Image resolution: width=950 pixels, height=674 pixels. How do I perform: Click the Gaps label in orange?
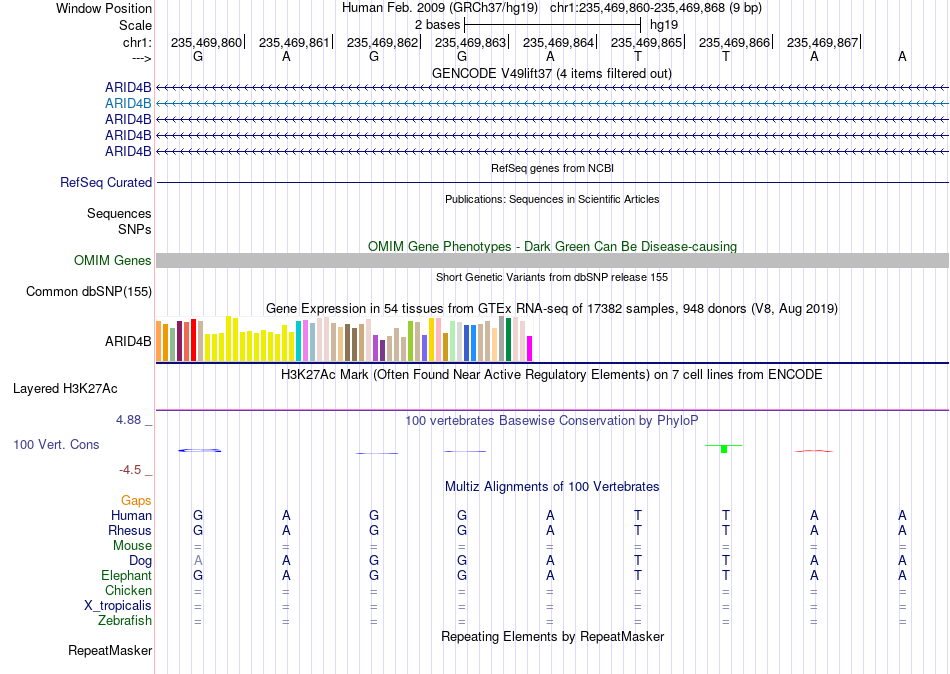[136, 501]
